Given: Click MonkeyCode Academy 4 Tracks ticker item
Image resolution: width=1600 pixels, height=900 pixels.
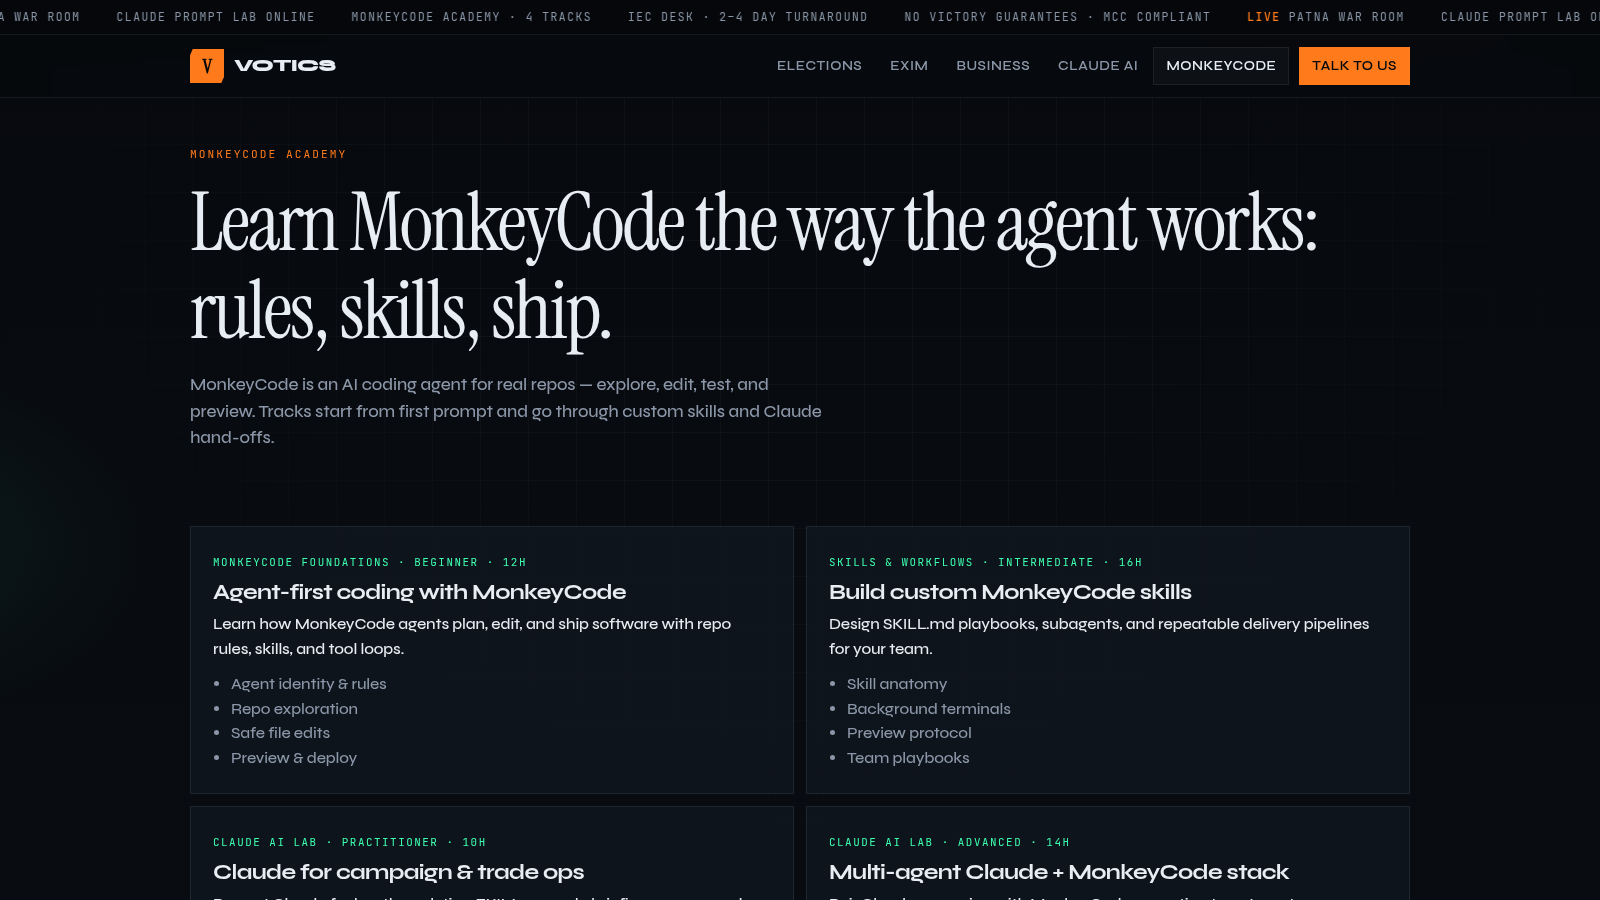Looking at the screenshot, I should (471, 17).
